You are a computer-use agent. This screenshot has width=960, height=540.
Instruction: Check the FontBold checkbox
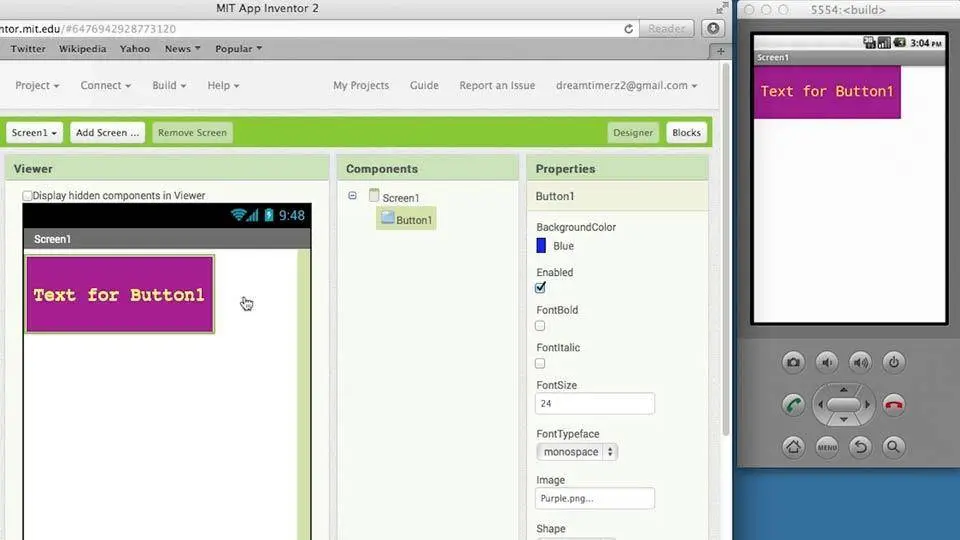pyautogui.click(x=540, y=326)
